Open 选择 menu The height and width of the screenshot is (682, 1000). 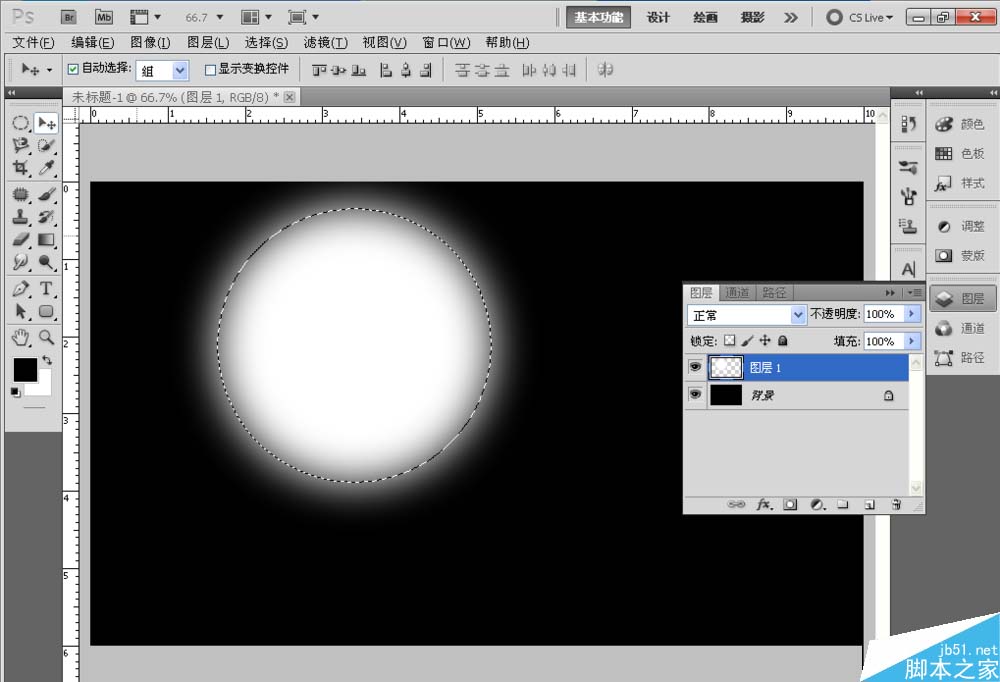(x=266, y=43)
